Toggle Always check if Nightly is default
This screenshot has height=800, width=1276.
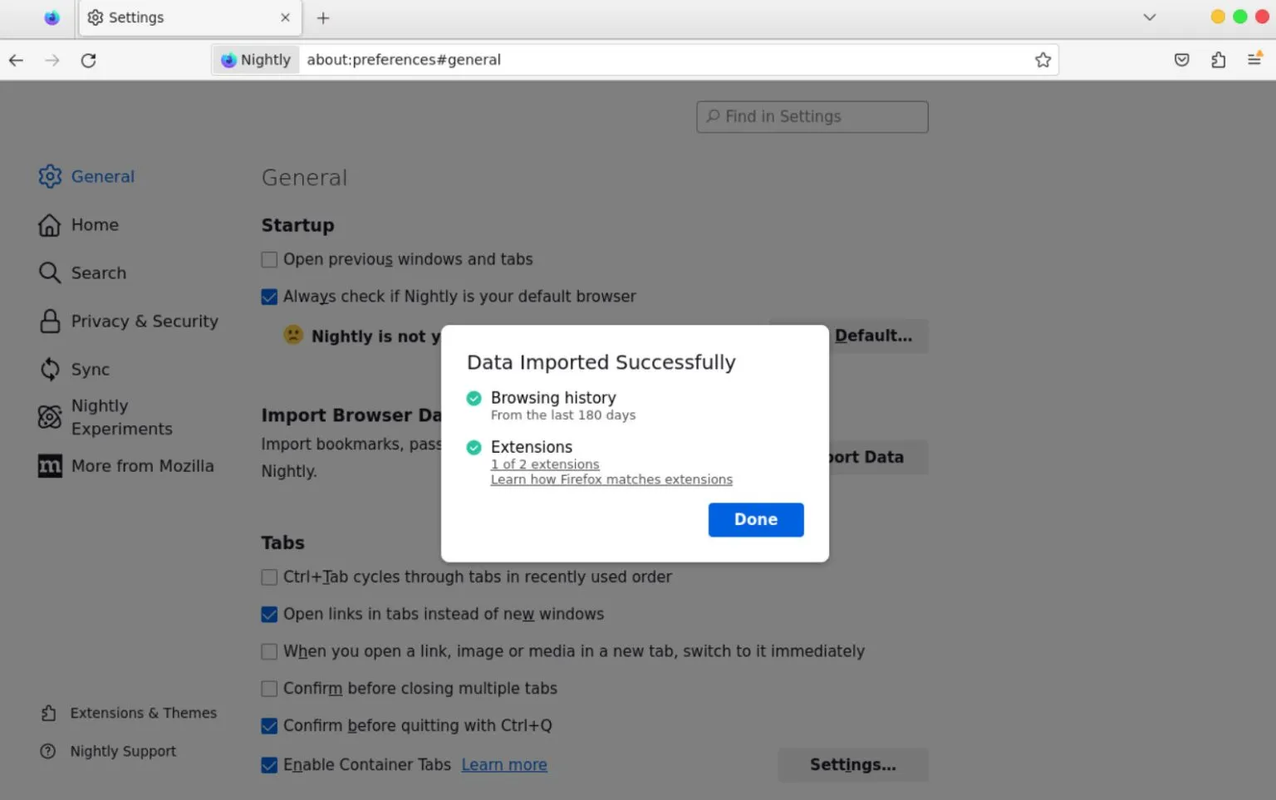coord(269,297)
